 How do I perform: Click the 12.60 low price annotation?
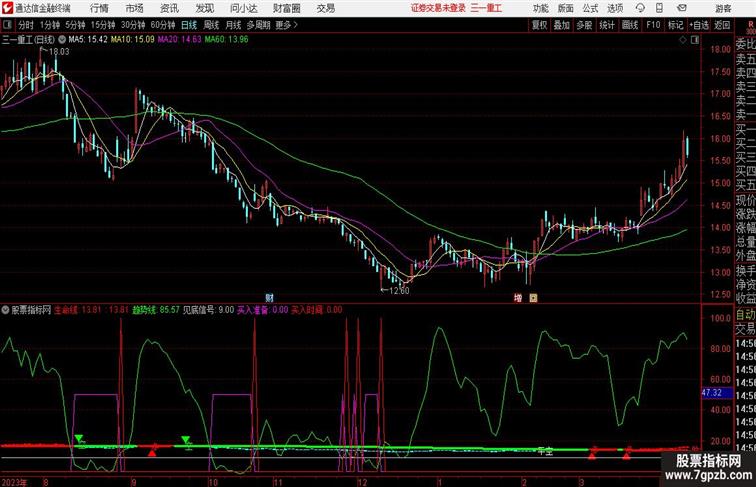(398, 291)
